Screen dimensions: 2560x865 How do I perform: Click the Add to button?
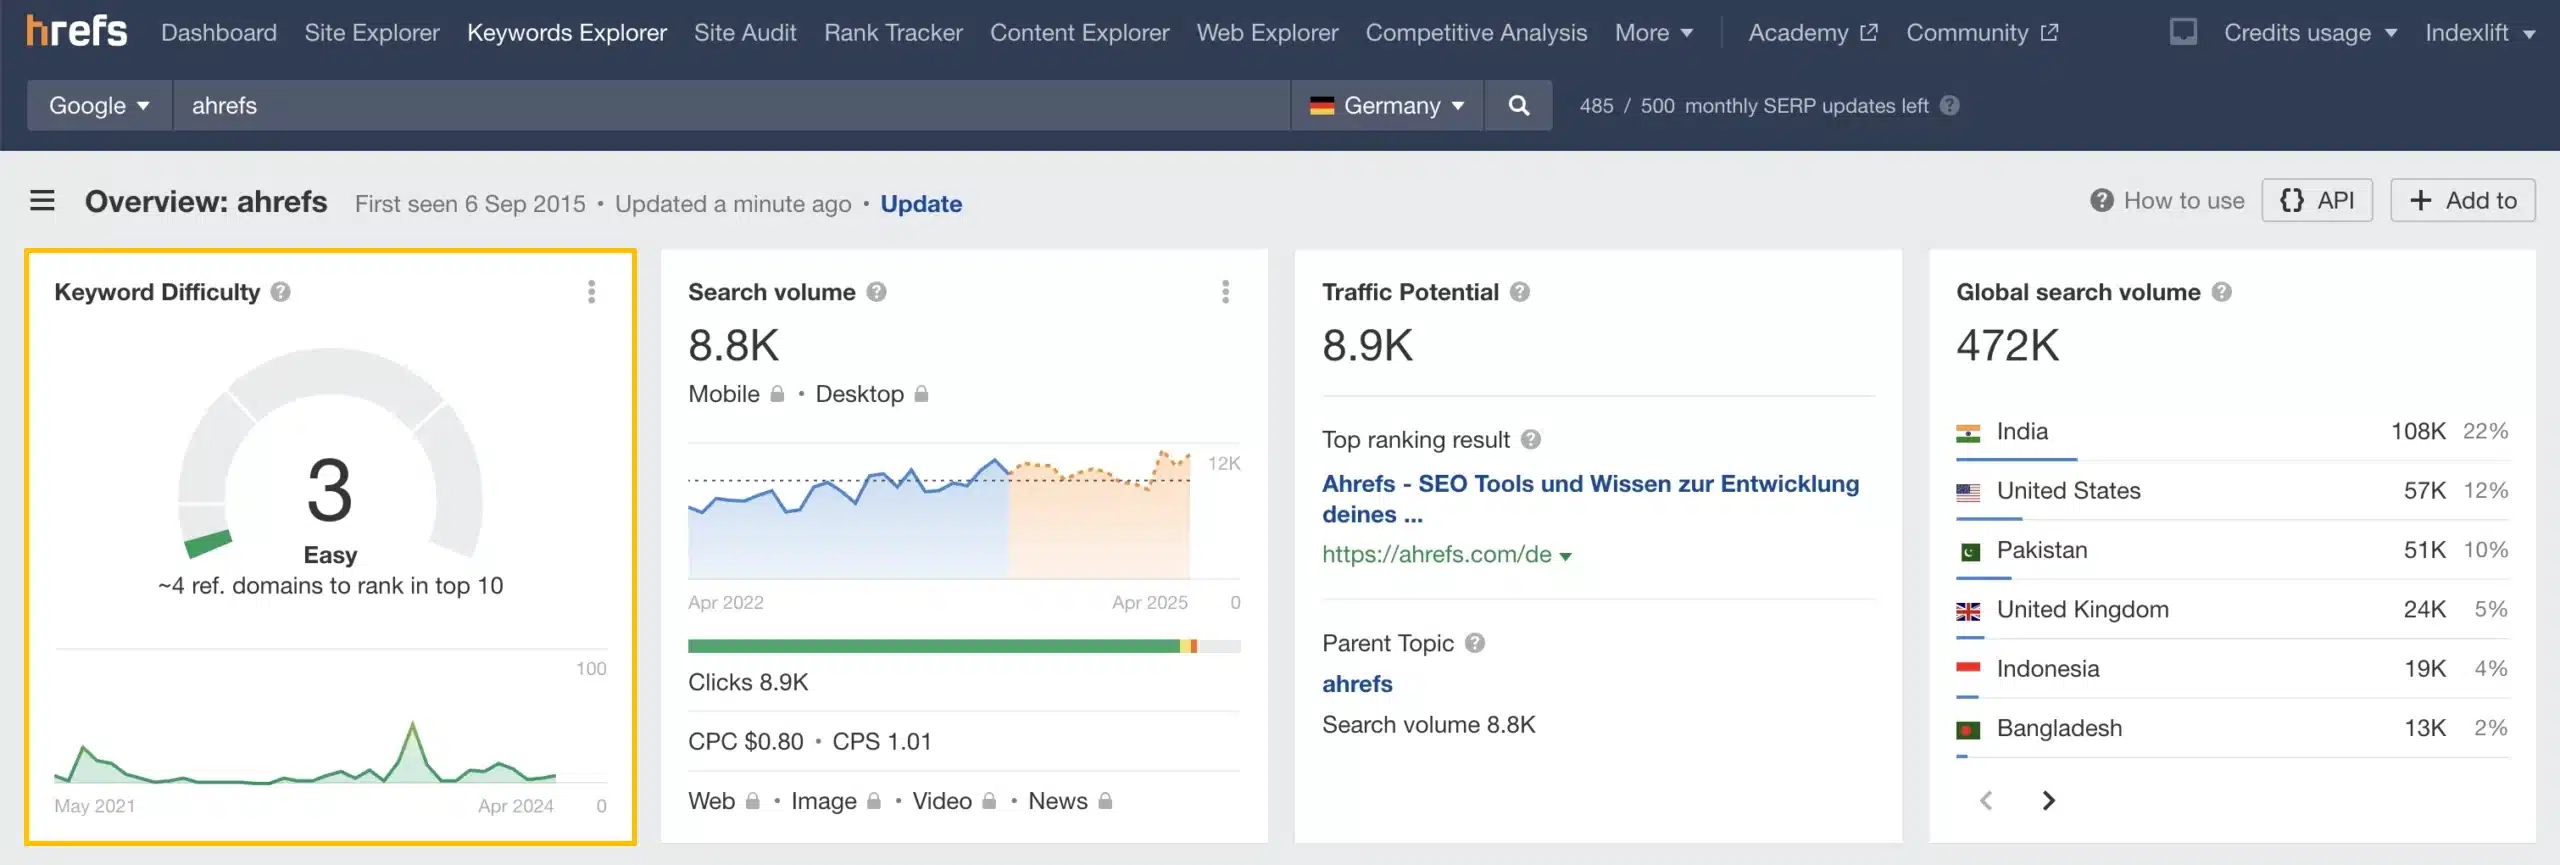point(2463,200)
